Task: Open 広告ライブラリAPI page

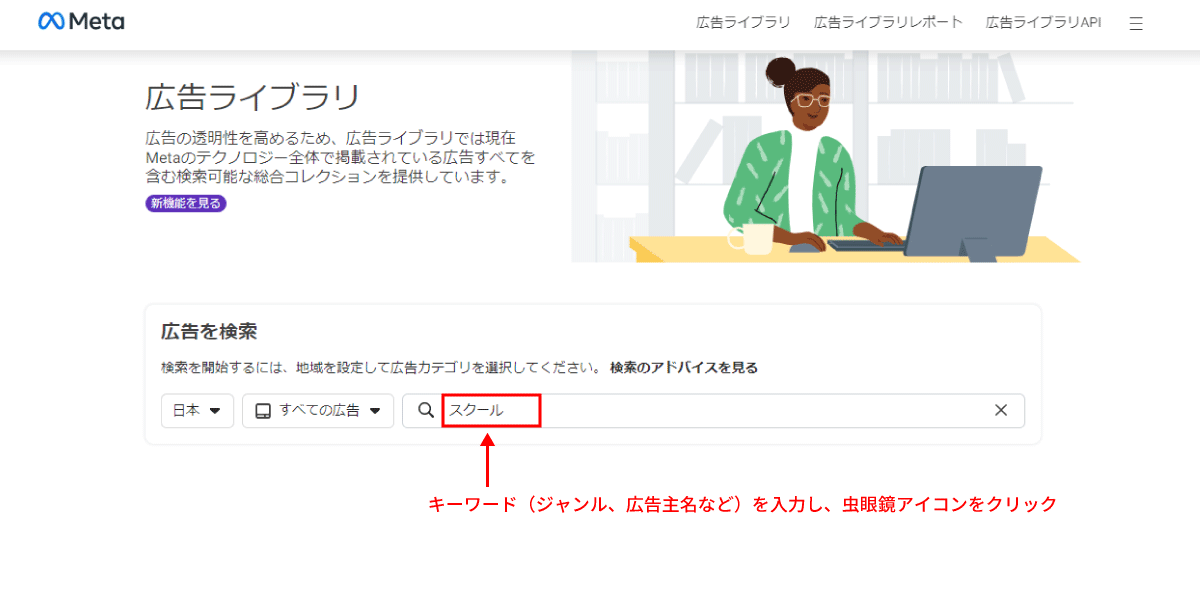Action: click(1043, 22)
